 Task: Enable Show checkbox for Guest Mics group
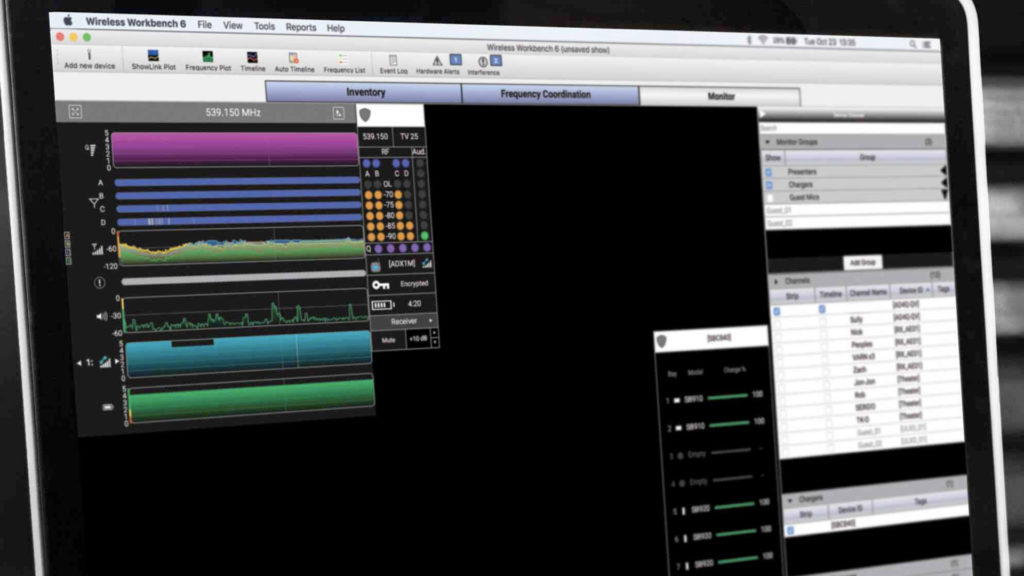click(x=769, y=198)
